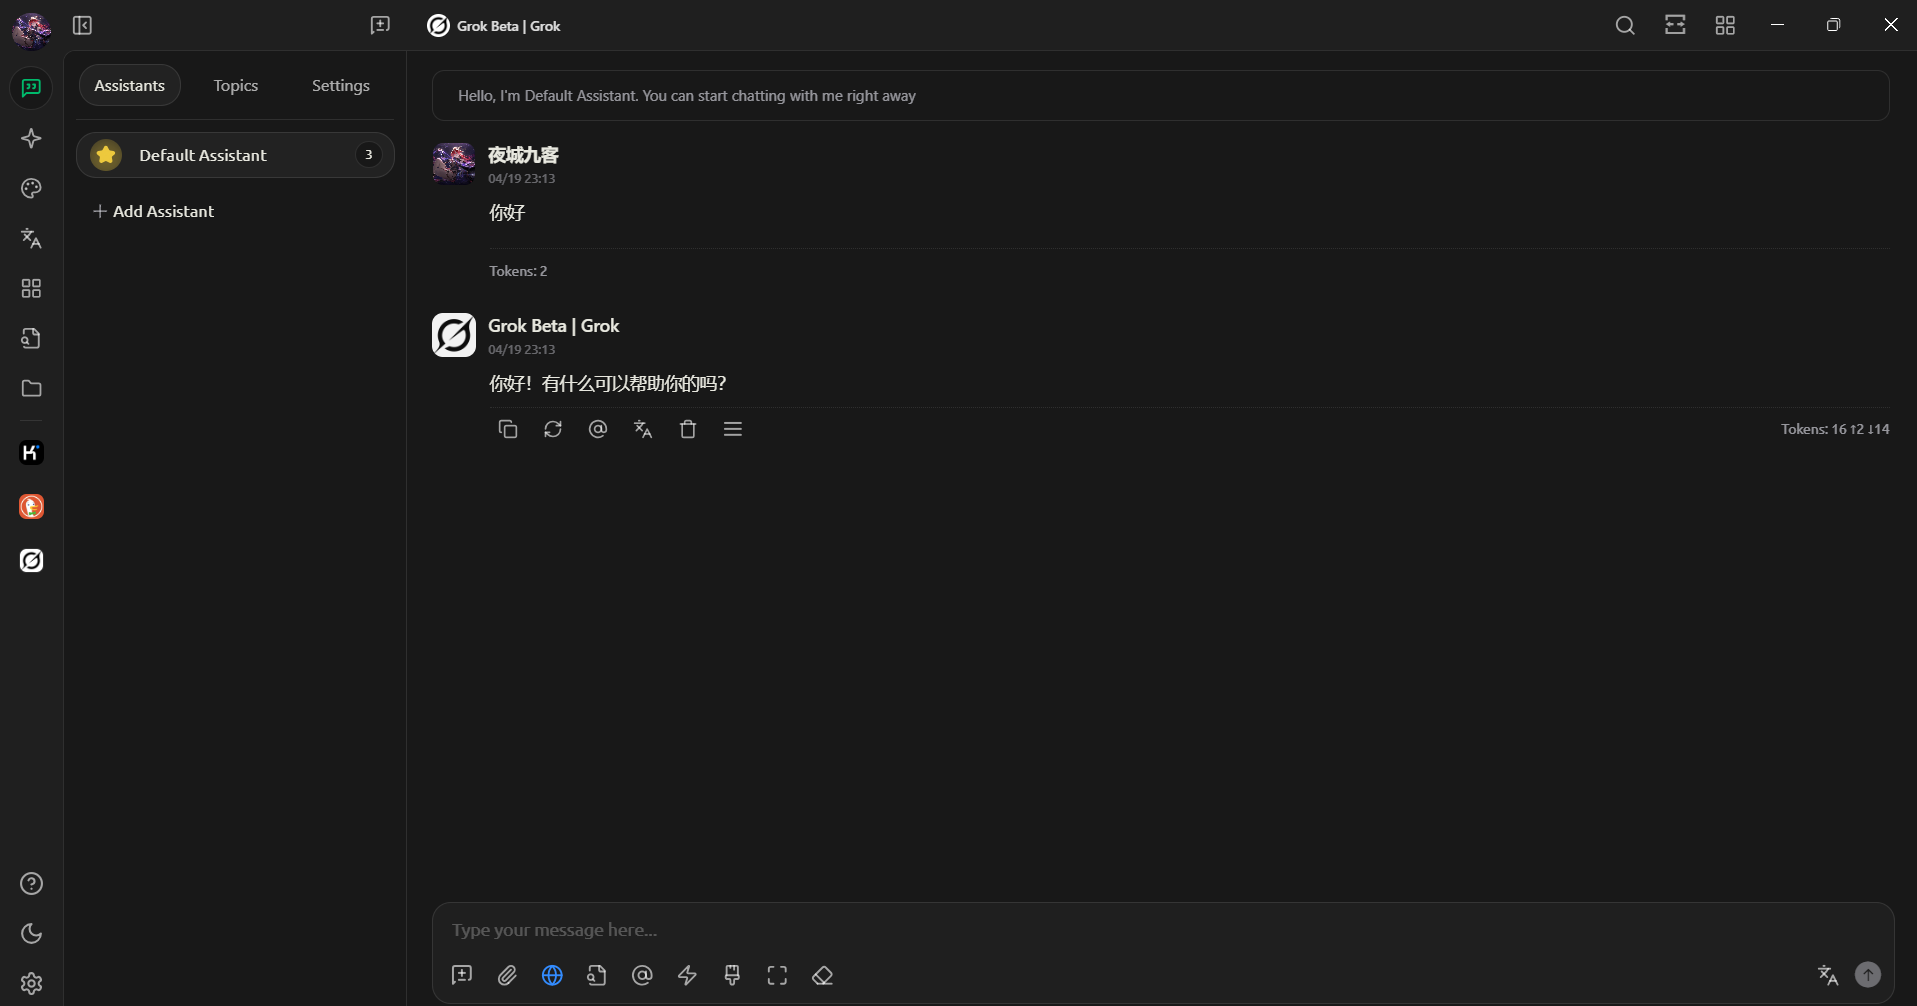Translate the Grok reply message
The height and width of the screenshot is (1006, 1917).
[643, 429]
